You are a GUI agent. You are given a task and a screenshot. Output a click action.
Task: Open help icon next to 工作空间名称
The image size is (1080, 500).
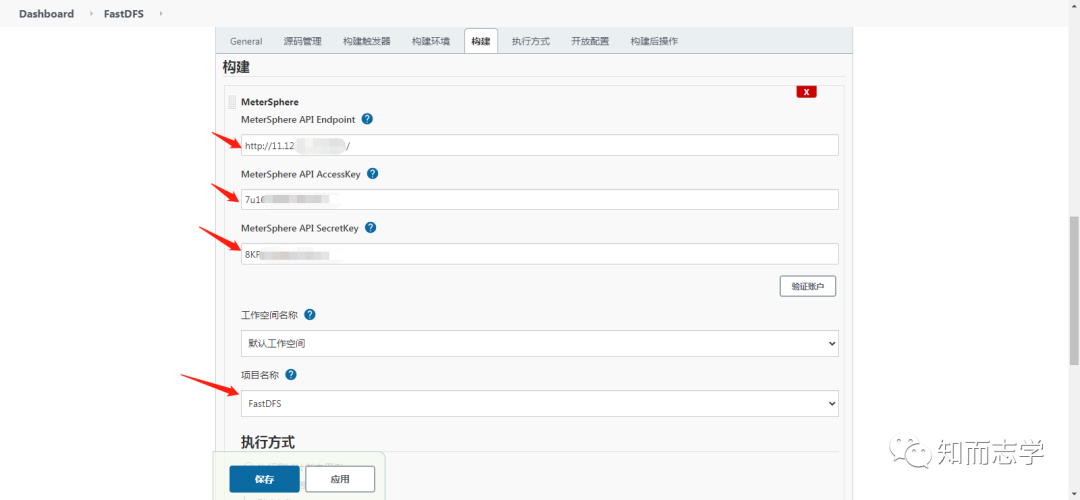tap(310, 314)
